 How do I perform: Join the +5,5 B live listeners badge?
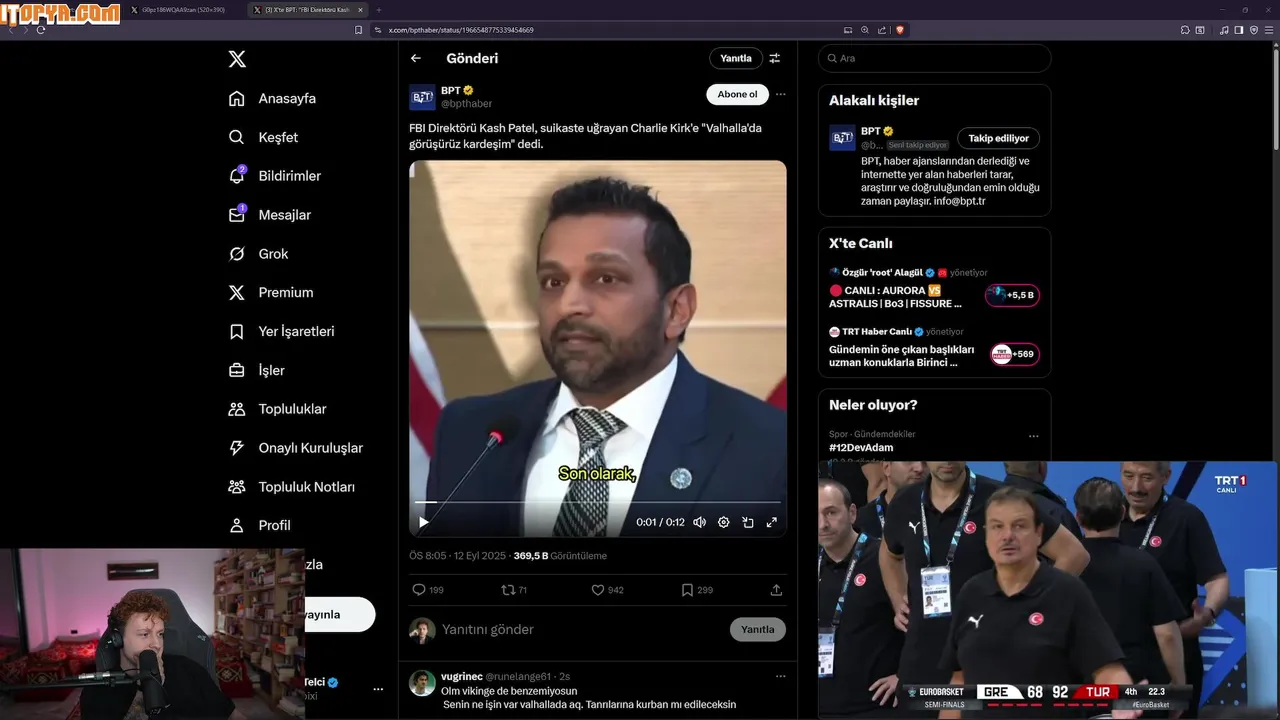pos(1012,295)
